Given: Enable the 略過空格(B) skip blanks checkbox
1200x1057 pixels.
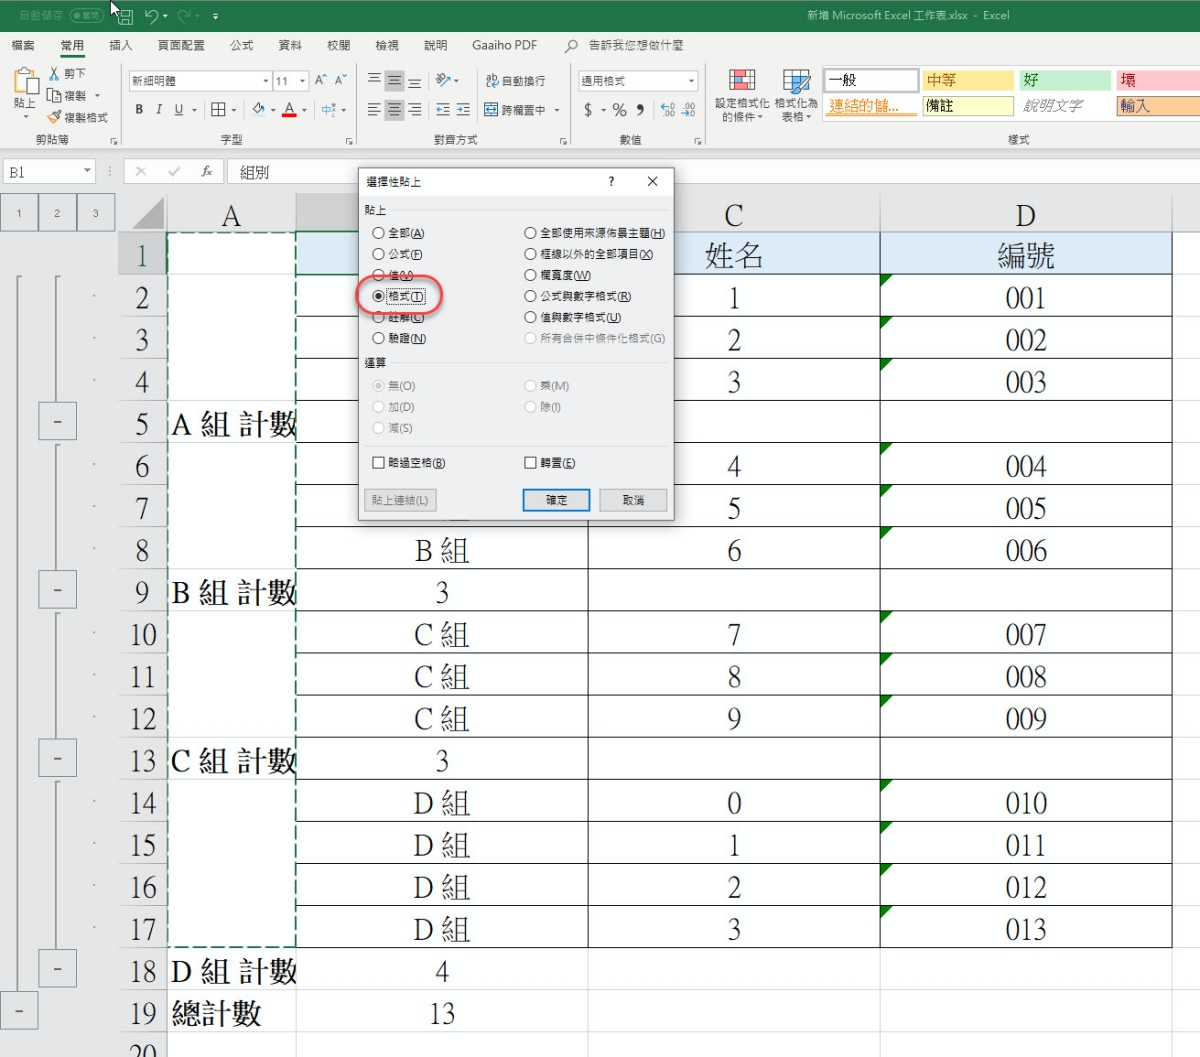Looking at the screenshot, I should click(x=378, y=463).
